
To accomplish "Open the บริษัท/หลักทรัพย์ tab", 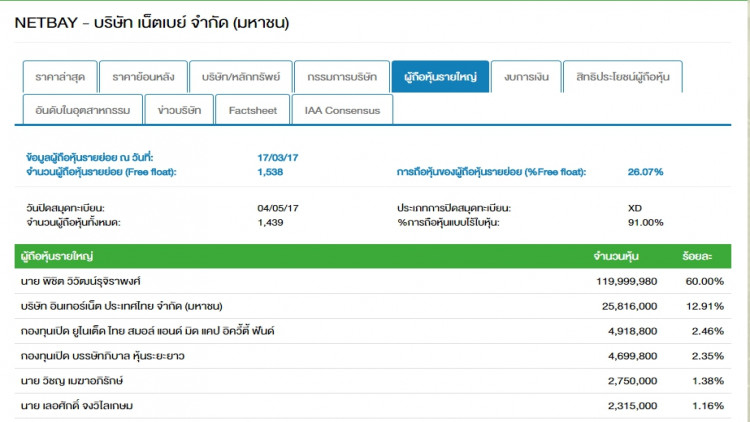I will (241, 77).
